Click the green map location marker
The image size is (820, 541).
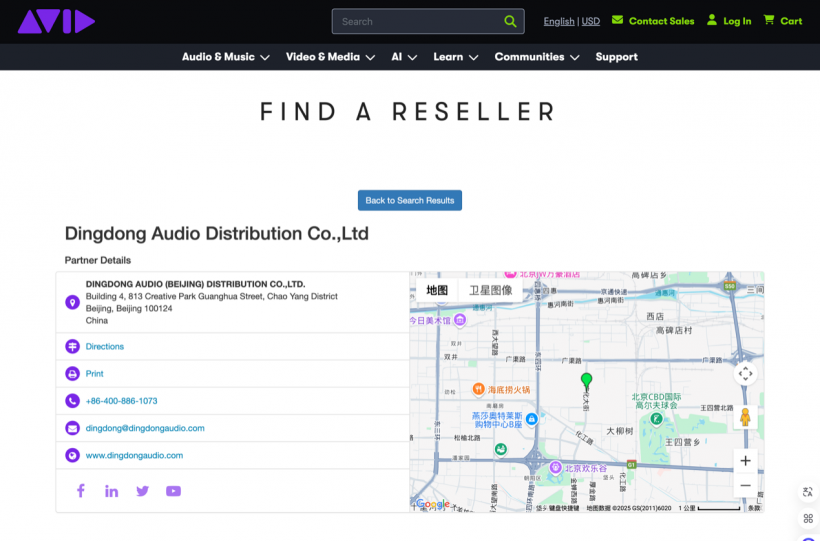586,380
